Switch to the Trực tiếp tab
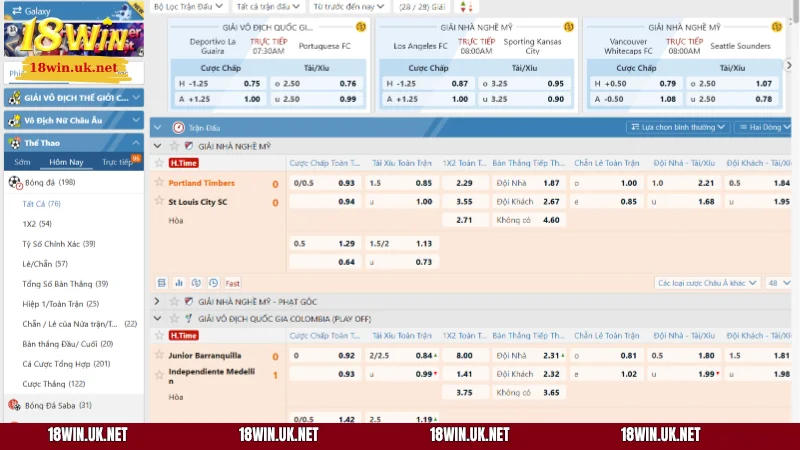The width and height of the screenshot is (800, 450). [117, 161]
